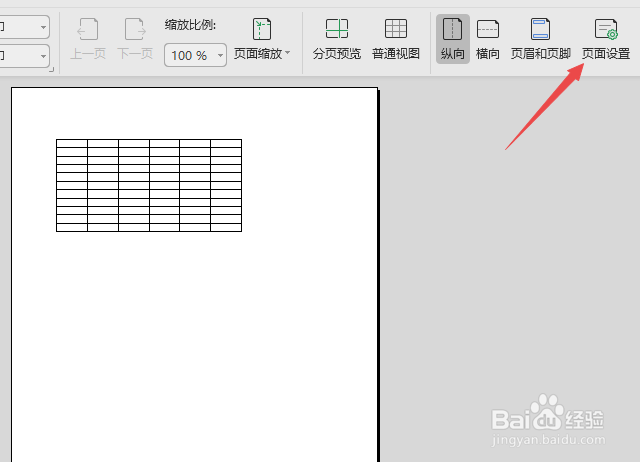Open the upper-left combo box dropdown
This screenshot has height=462, width=640.
point(43,27)
